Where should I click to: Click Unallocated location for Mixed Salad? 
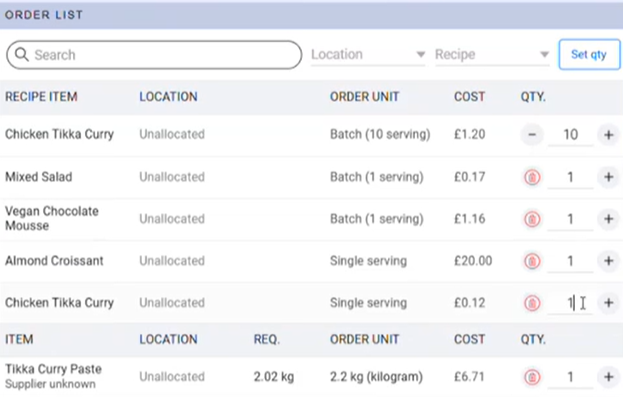(x=172, y=177)
